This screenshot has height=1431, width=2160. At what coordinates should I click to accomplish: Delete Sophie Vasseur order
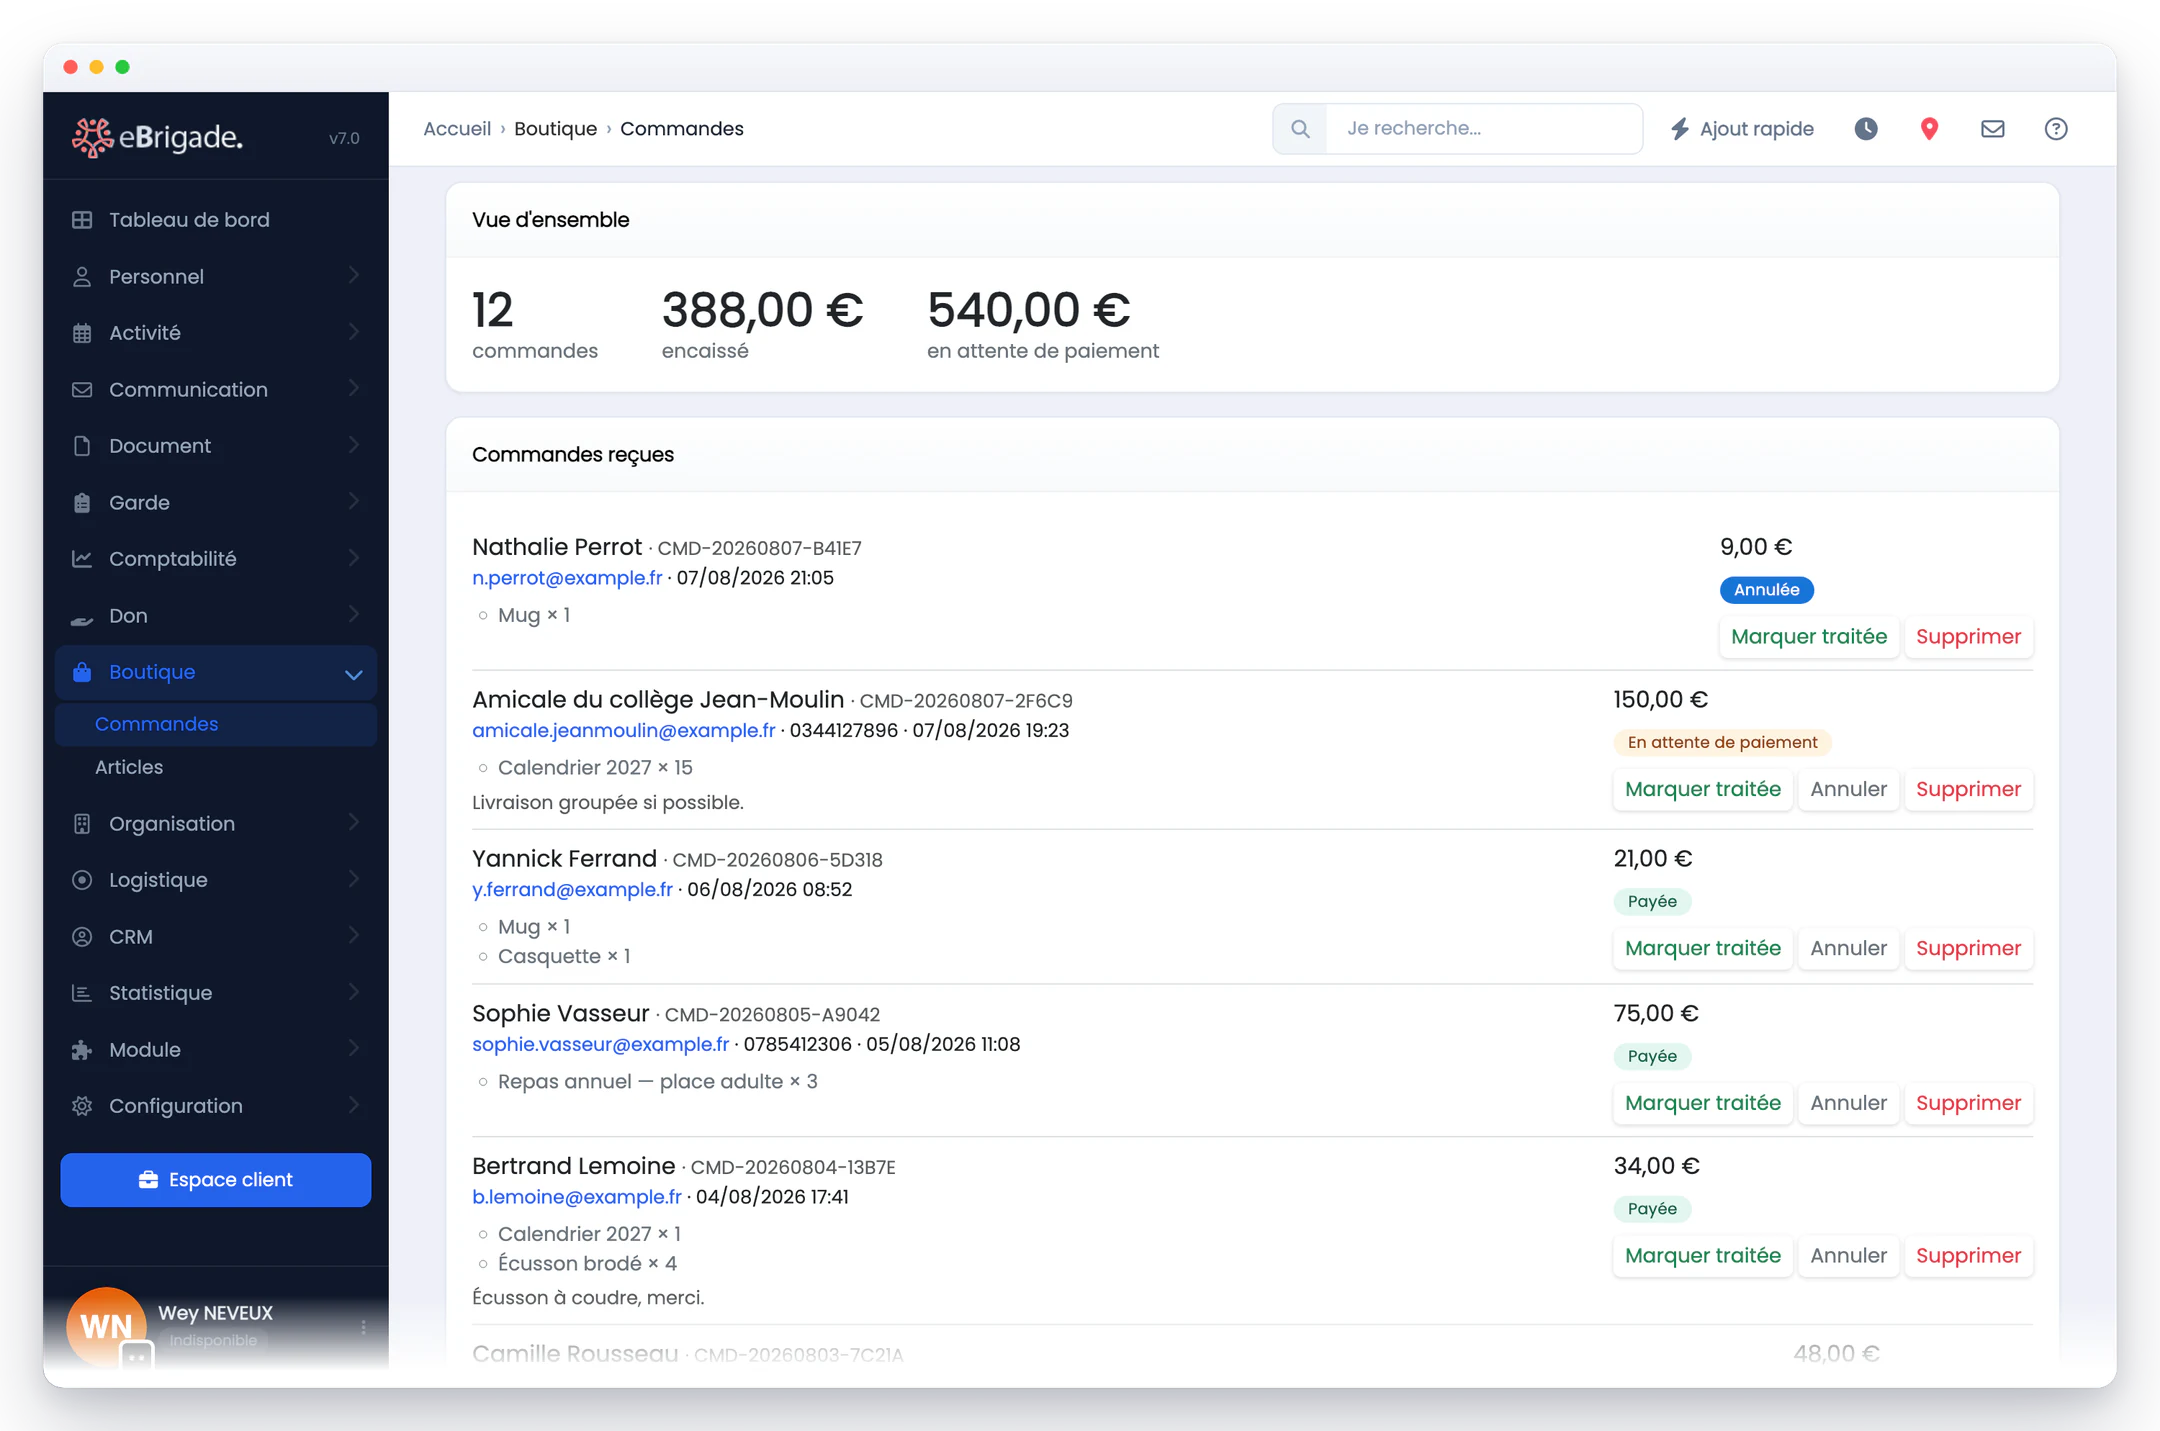tap(1968, 1103)
